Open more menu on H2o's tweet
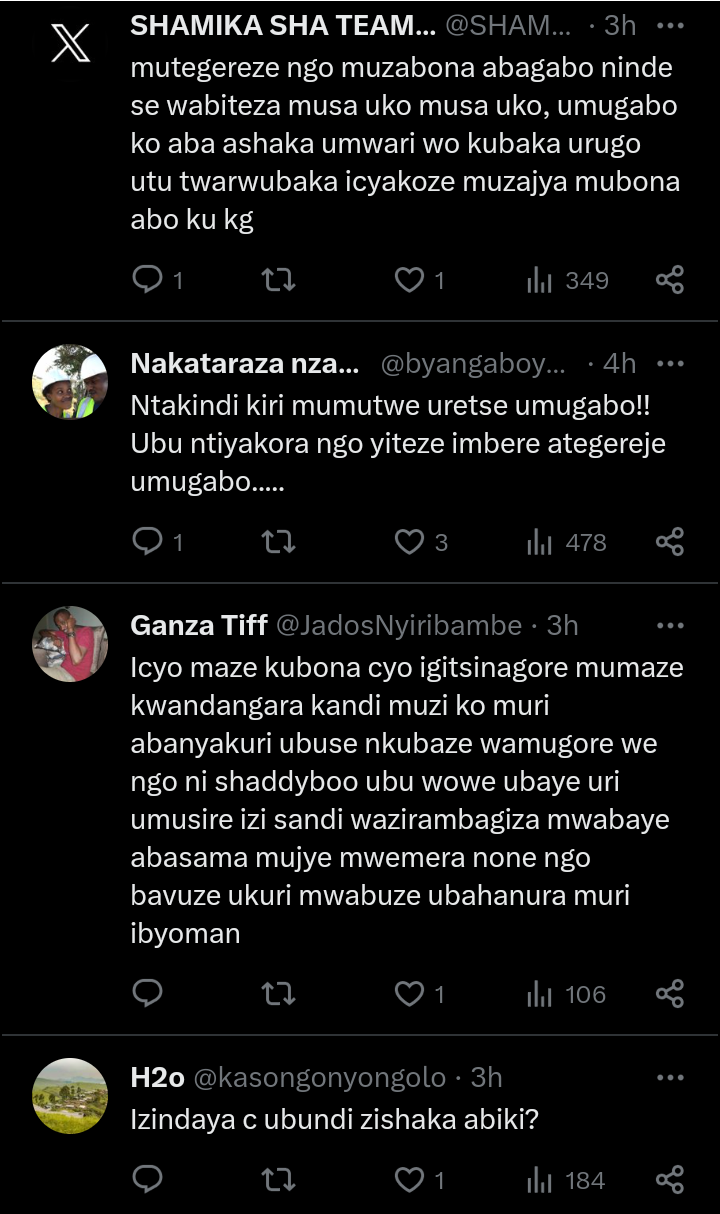Image resolution: width=720 pixels, height=1214 pixels. click(x=669, y=1077)
